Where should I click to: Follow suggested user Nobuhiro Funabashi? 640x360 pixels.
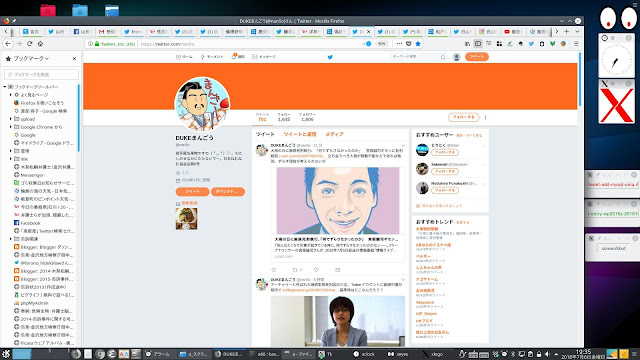pos(444,191)
